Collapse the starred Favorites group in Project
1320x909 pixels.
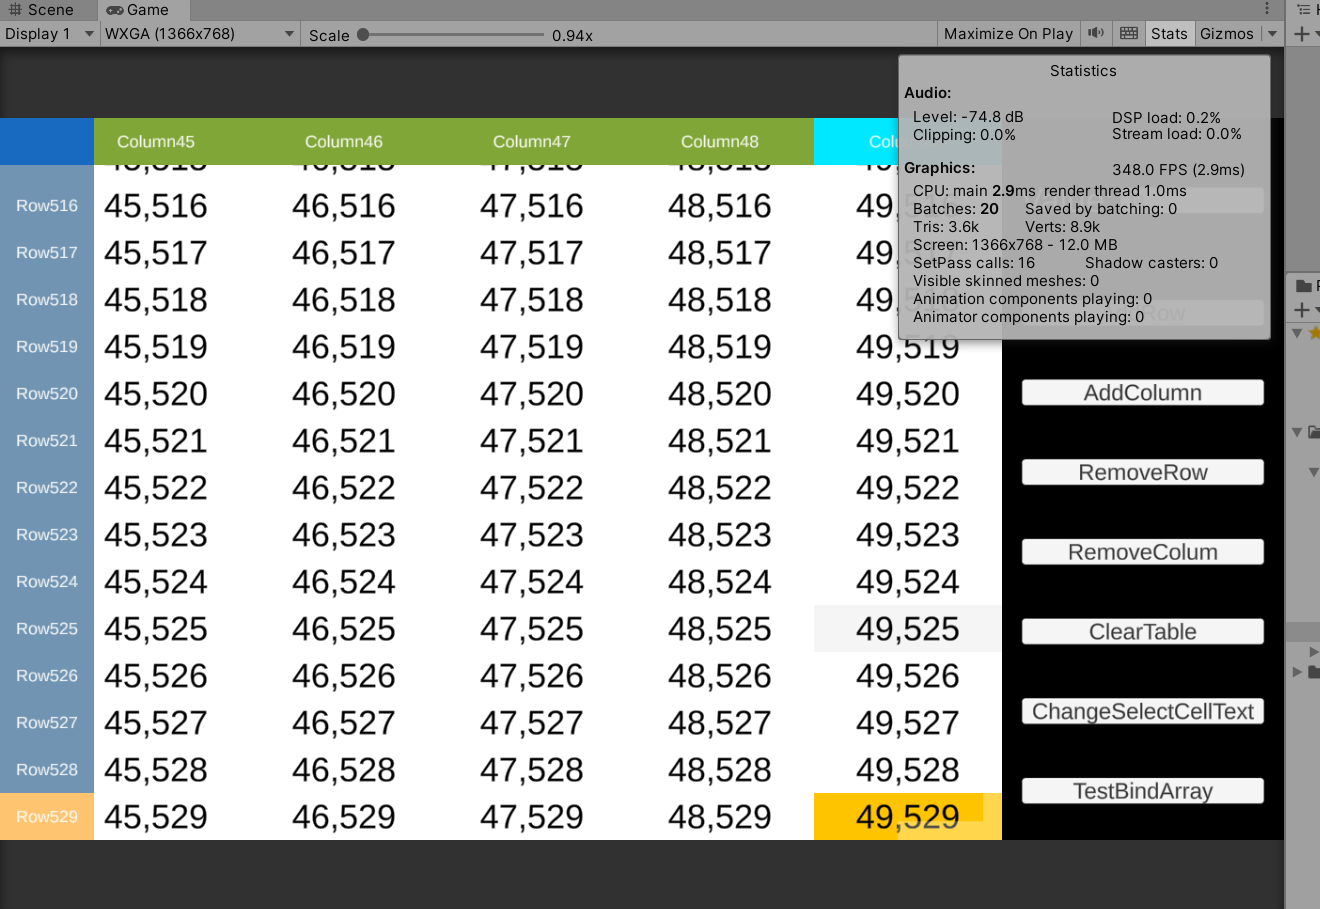click(x=1297, y=333)
